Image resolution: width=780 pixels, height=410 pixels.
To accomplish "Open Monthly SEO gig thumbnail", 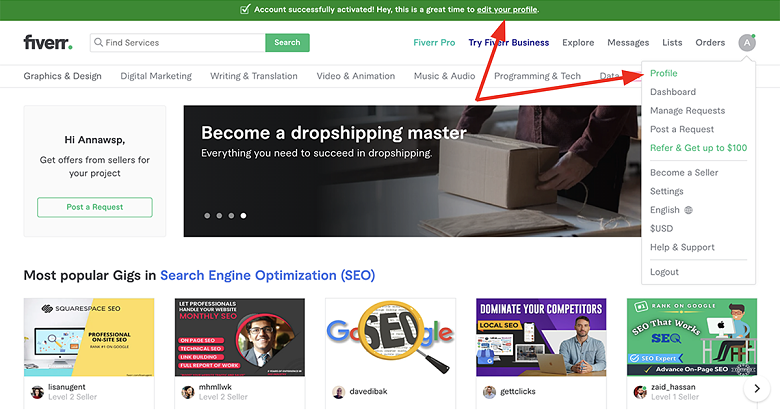I will click(x=240, y=337).
